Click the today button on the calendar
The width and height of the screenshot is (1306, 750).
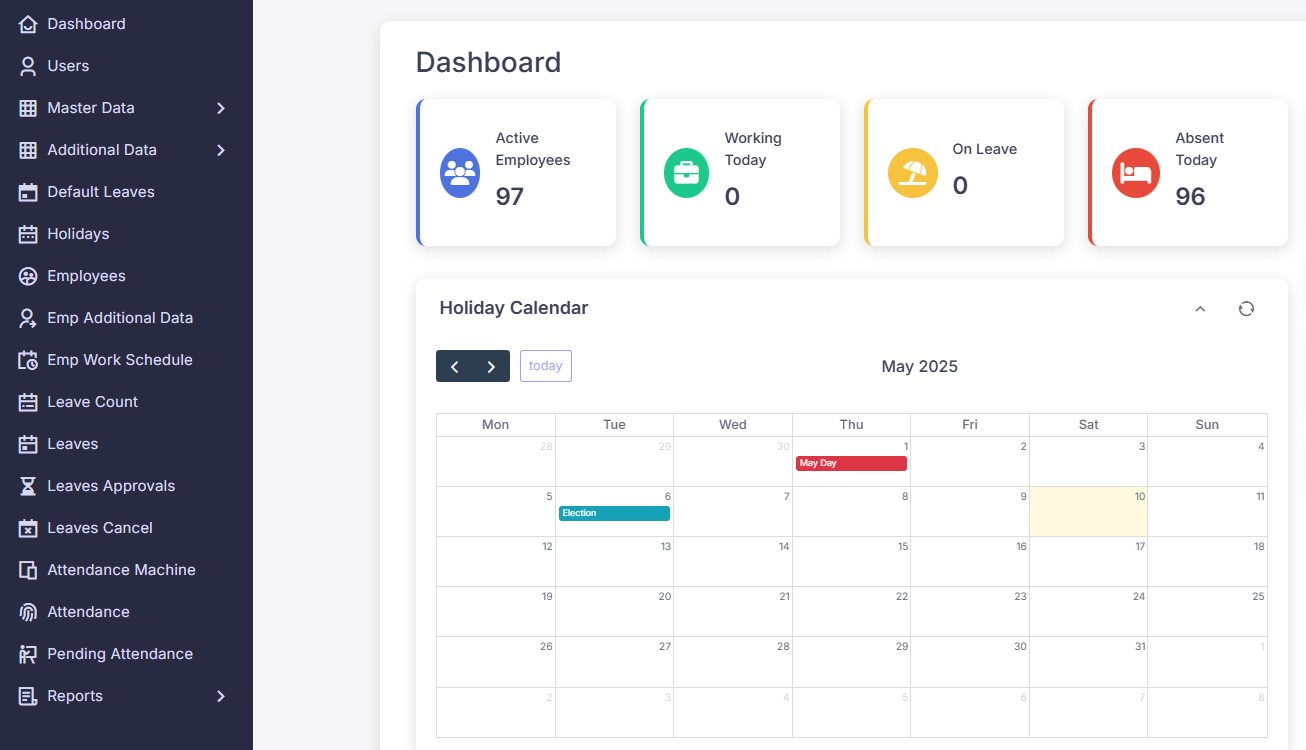tap(545, 366)
